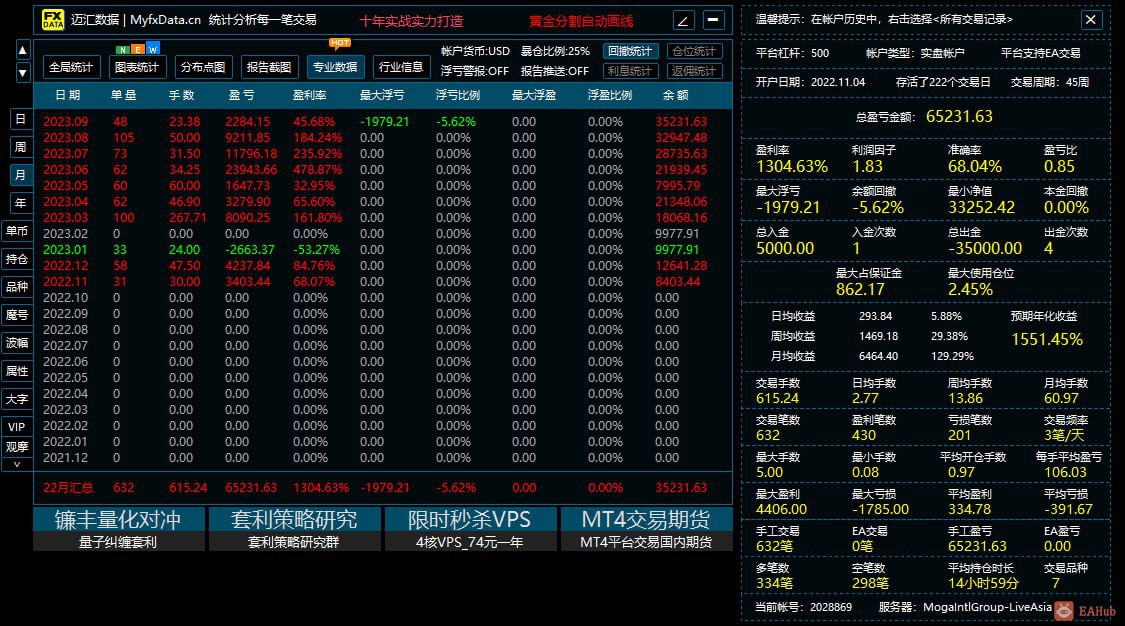Viewport: 1125px width, 626px height.
Task: Select the 日 (day) sidebar icon
Action: tap(20, 119)
